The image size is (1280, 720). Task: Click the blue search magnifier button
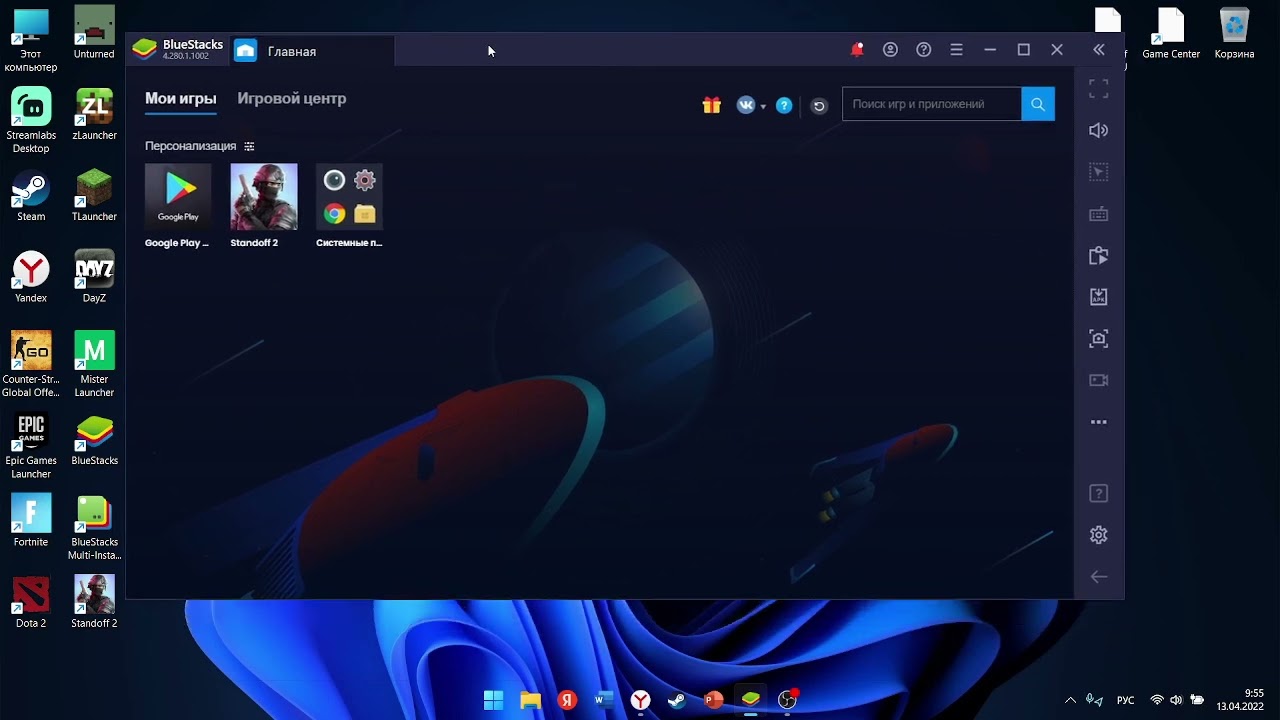(1038, 104)
